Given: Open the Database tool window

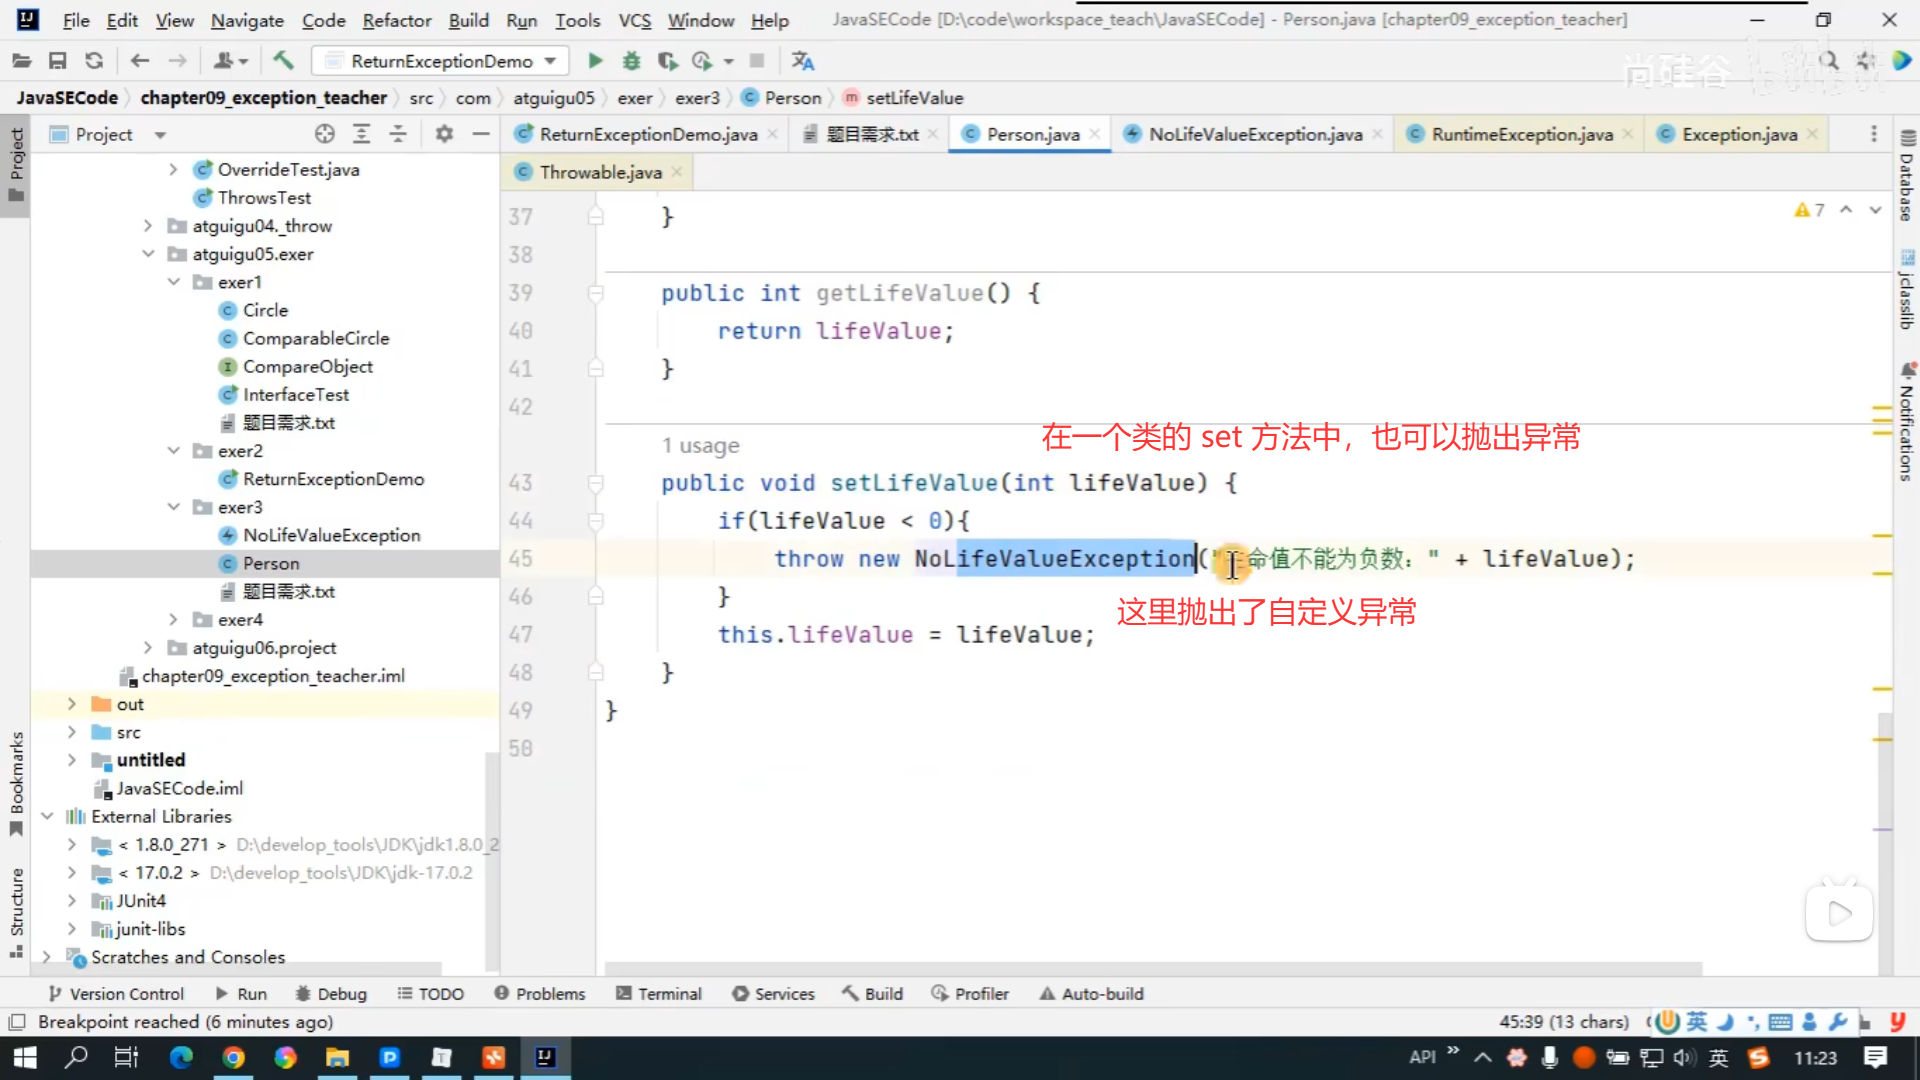Looking at the screenshot, I should pyautogui.click(x=1907, y=177).
